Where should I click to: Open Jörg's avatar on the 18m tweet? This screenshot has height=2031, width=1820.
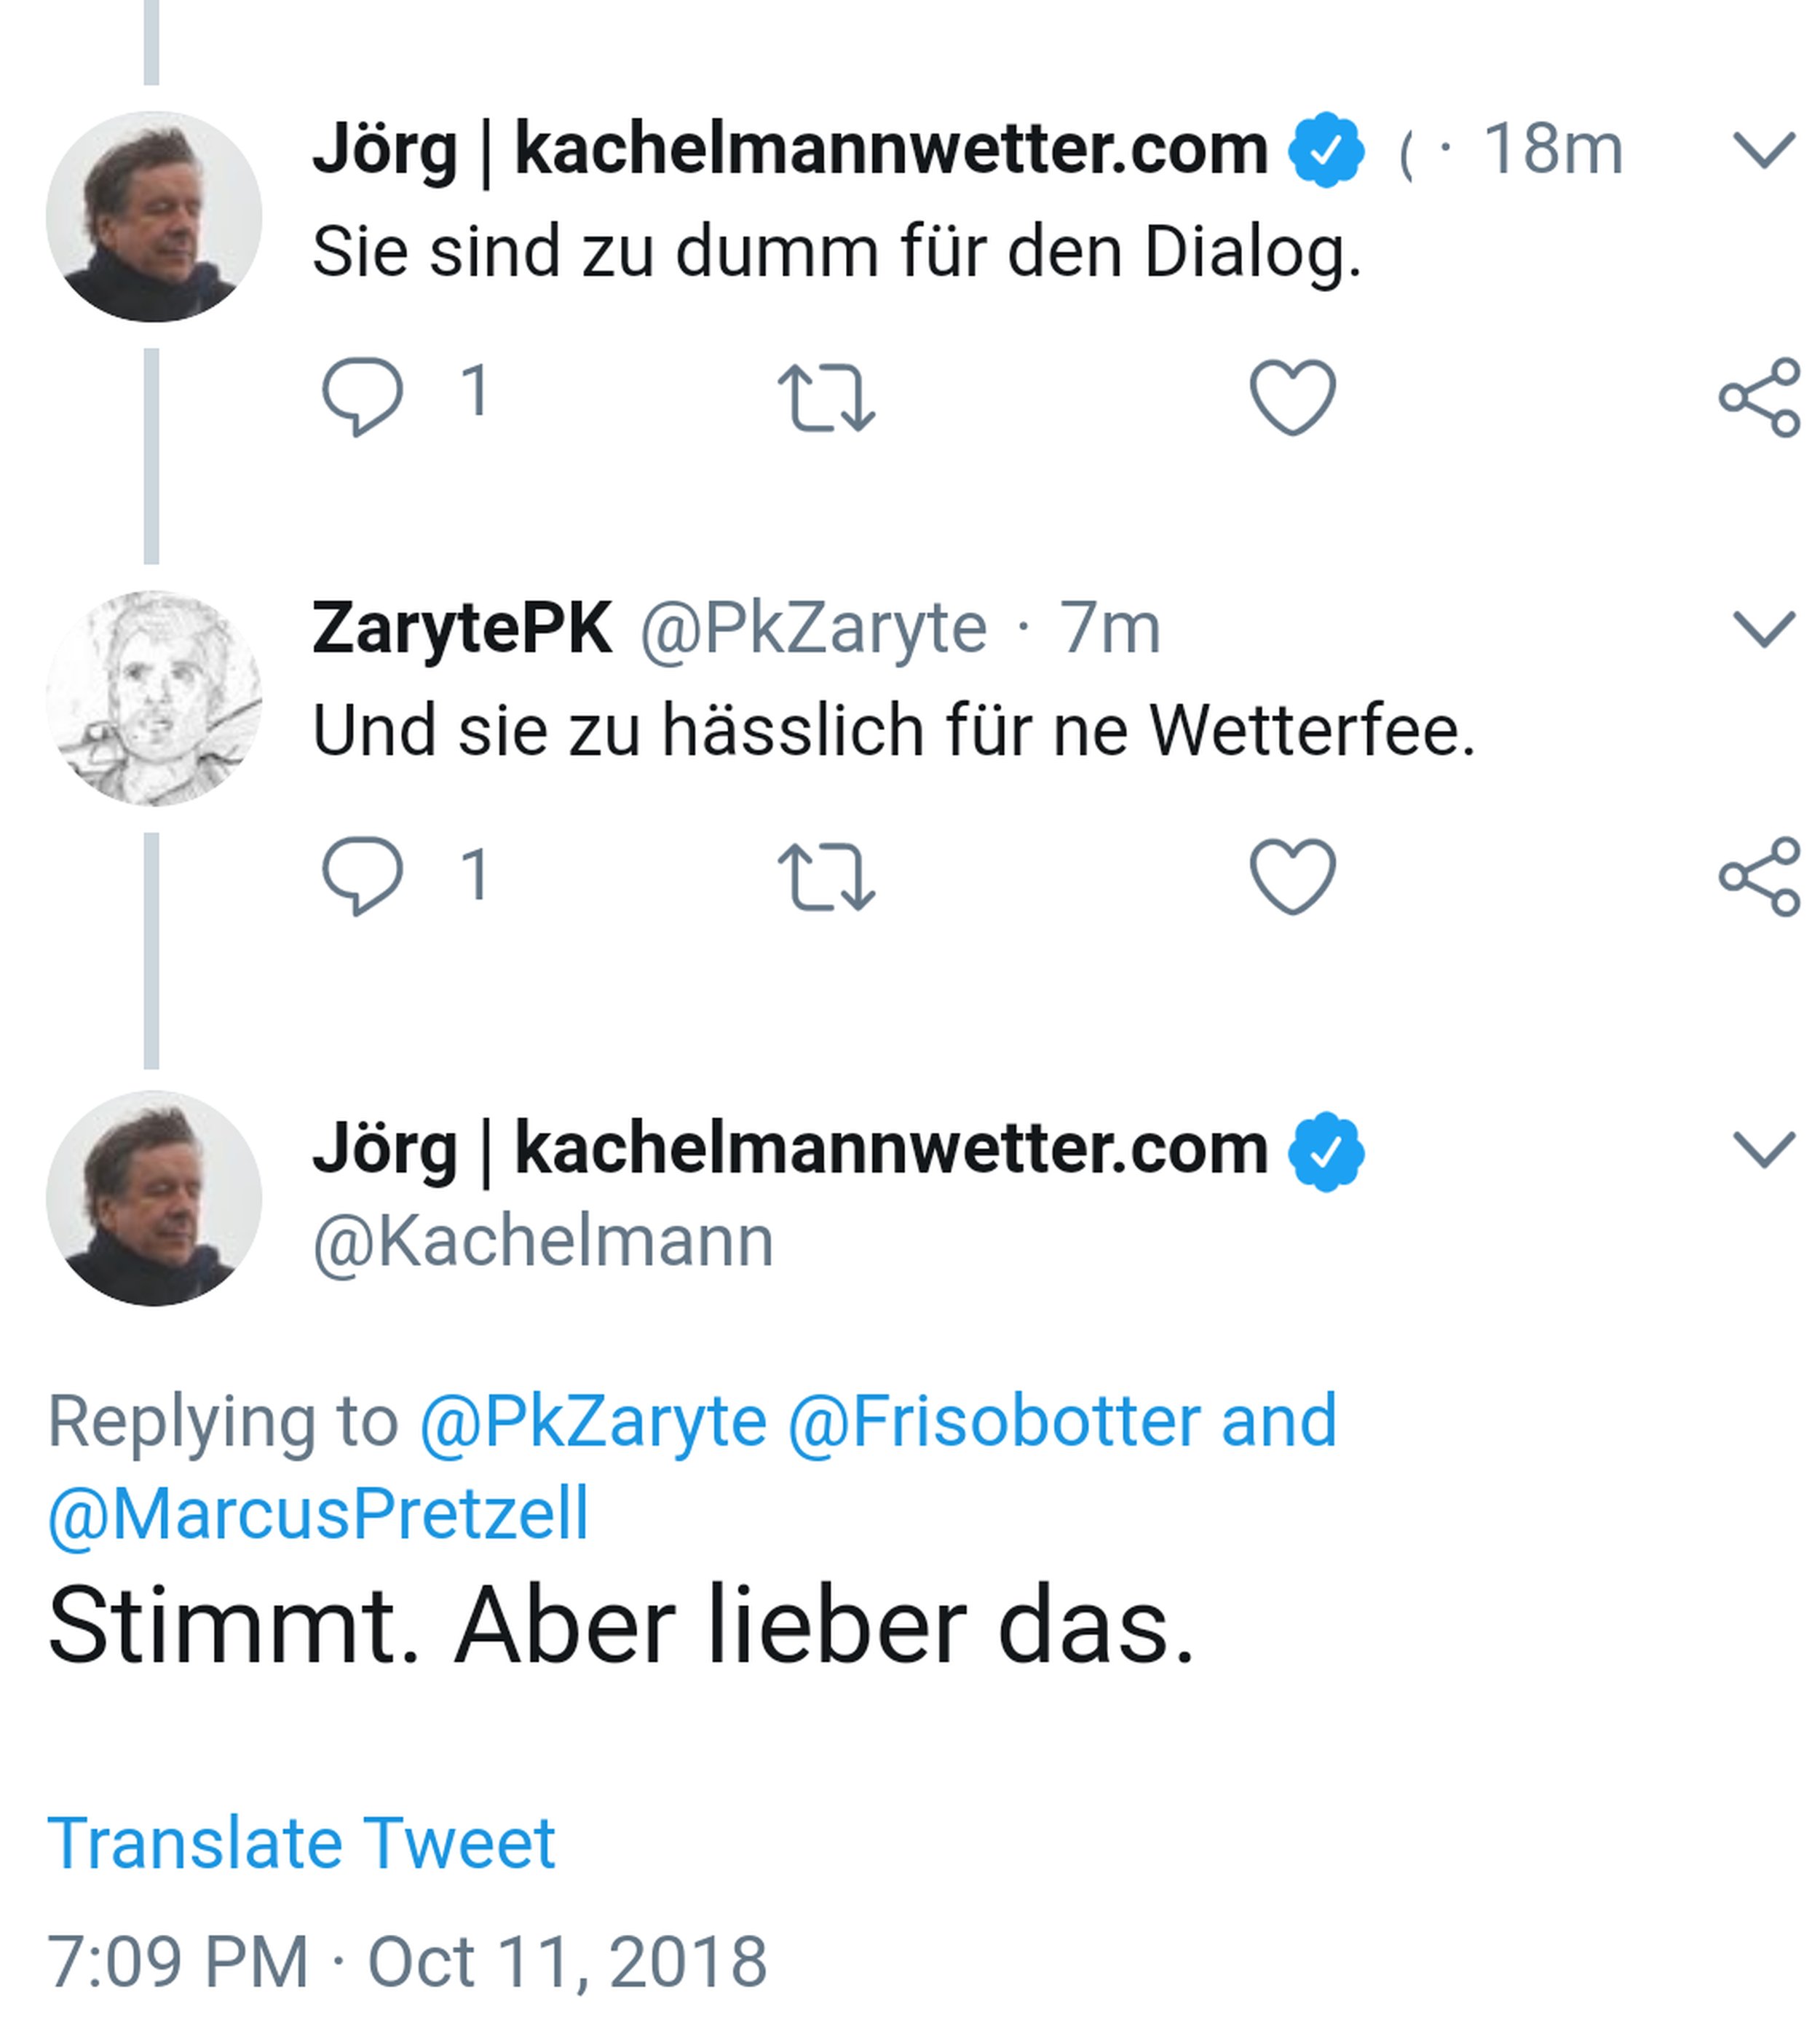click(154, 217)
